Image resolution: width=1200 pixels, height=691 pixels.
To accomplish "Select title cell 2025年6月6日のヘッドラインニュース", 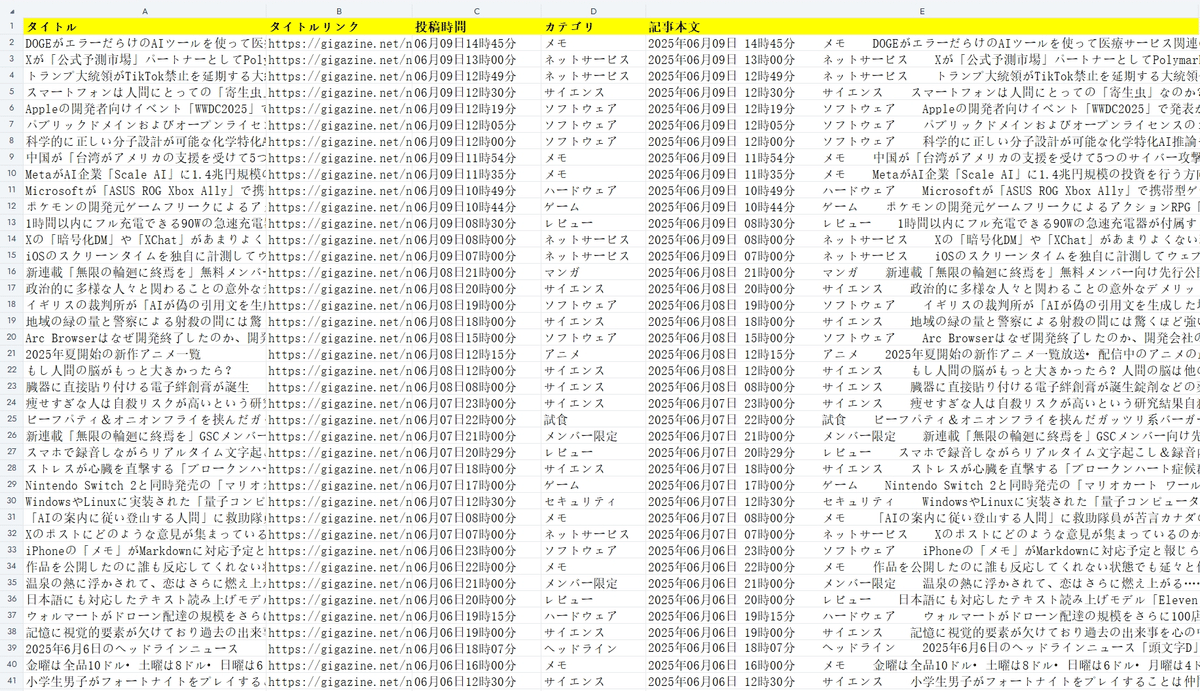I will pyautogui.click(x=145, y=647).
